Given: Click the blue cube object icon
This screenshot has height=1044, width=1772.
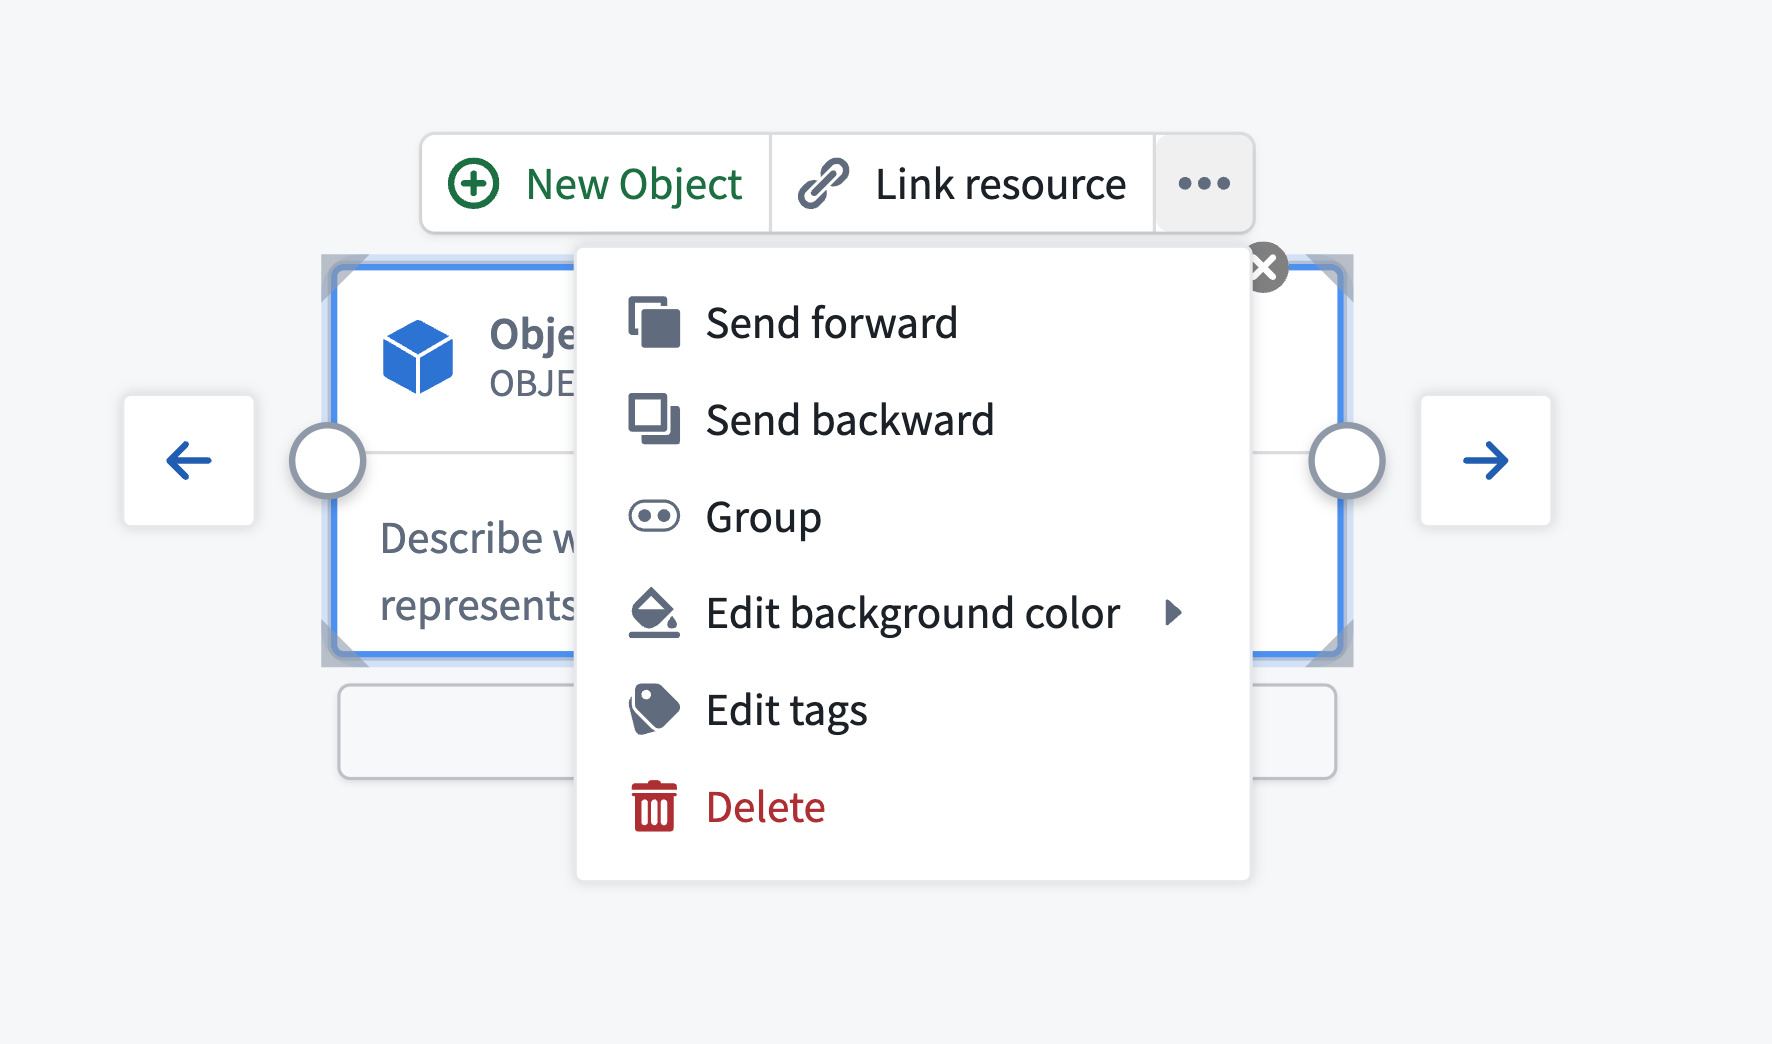Looking at the screenshot, I should coord(418,356).
